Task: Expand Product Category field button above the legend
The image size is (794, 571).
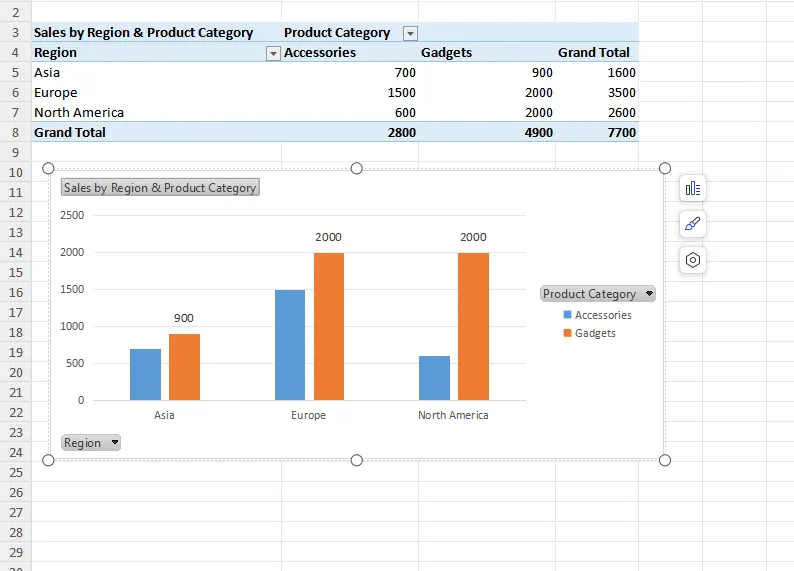Action: point(598,294)
